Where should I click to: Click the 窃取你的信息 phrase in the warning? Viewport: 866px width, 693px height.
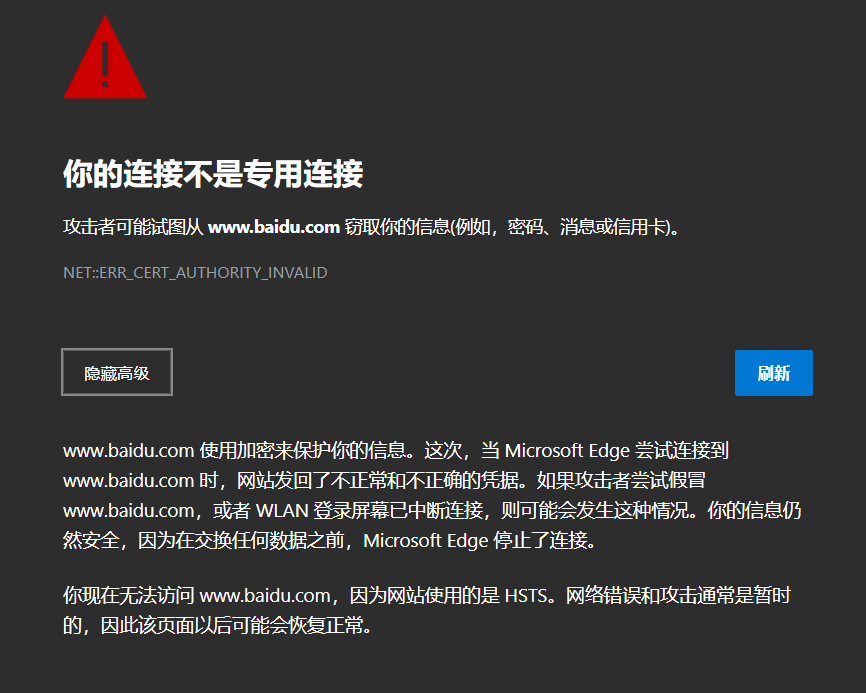398,227
